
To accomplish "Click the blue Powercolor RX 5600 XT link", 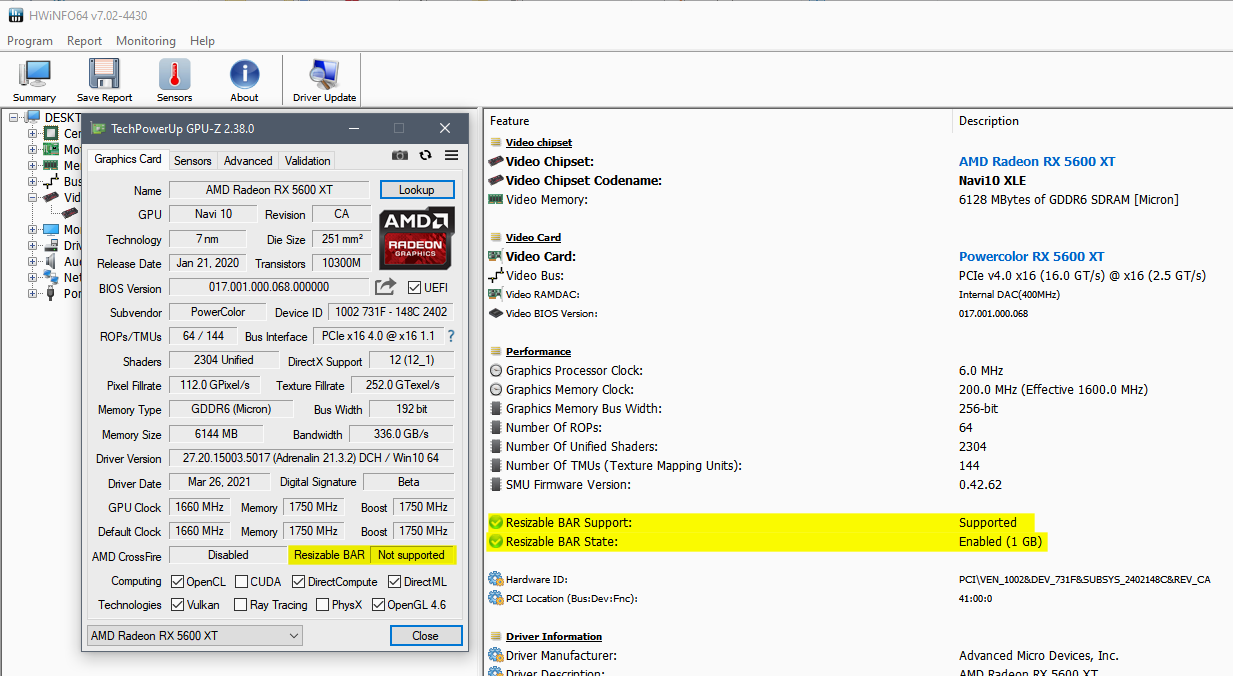I will (1031, 256).
